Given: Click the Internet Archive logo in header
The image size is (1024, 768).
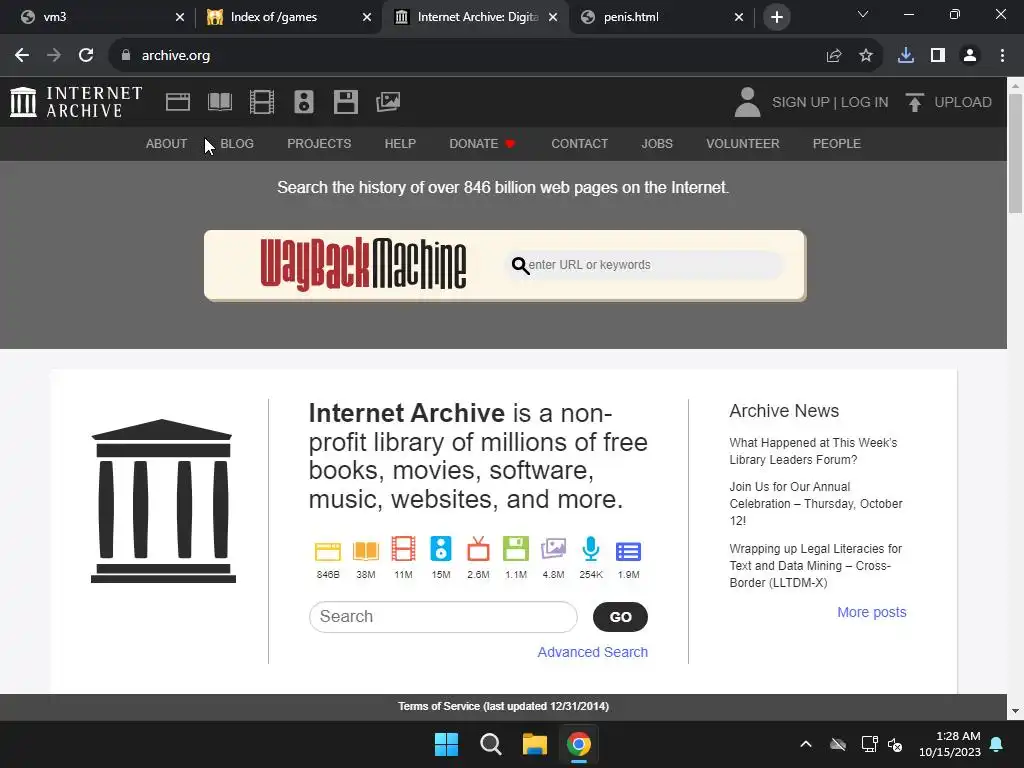Looking at the screenshot, I should [76, 102].
